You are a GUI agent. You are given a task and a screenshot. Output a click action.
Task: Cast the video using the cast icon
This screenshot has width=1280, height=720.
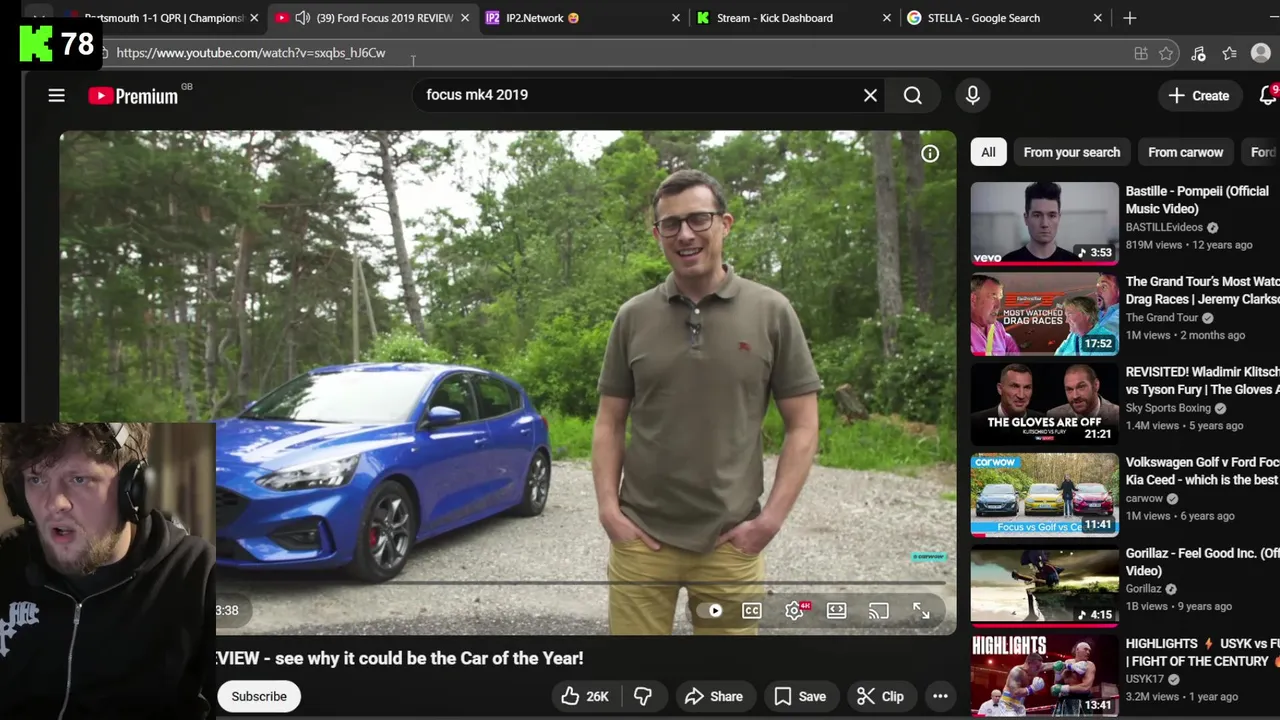pos(878,610)
